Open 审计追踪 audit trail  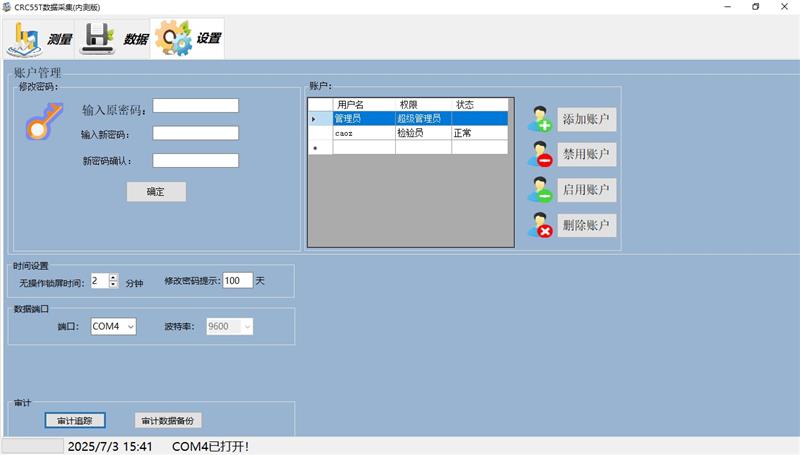(x=75, y=421)
